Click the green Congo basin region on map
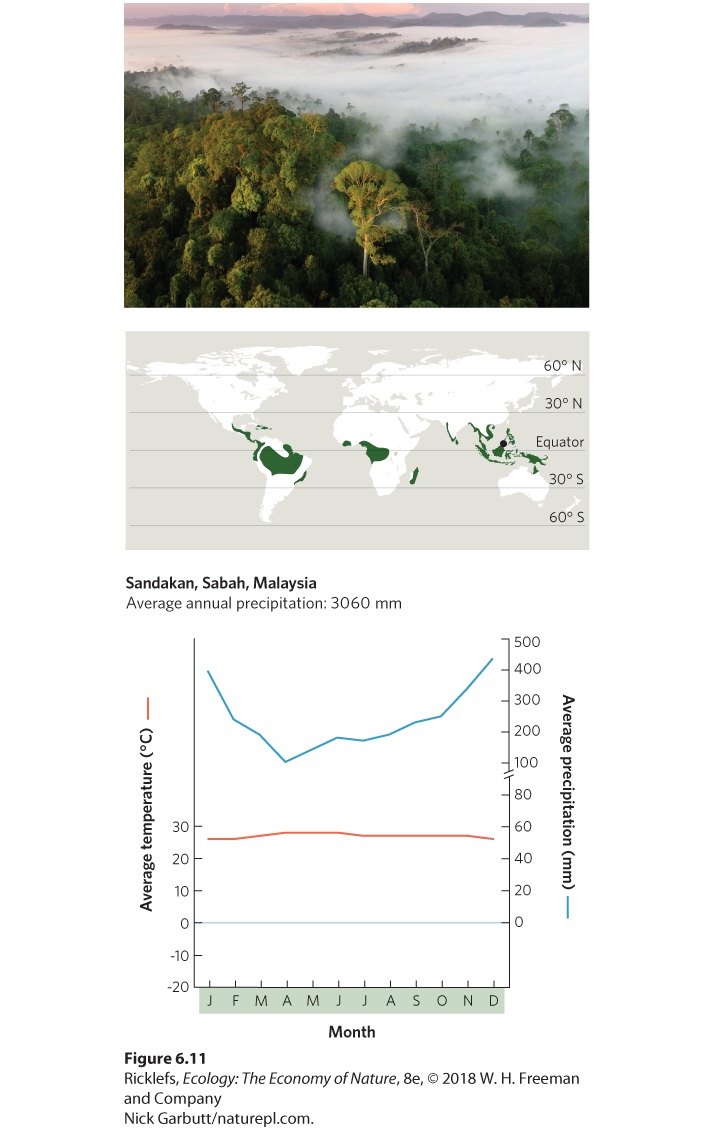This screenshot has height=1130, width=714. (x=376, y=451)
